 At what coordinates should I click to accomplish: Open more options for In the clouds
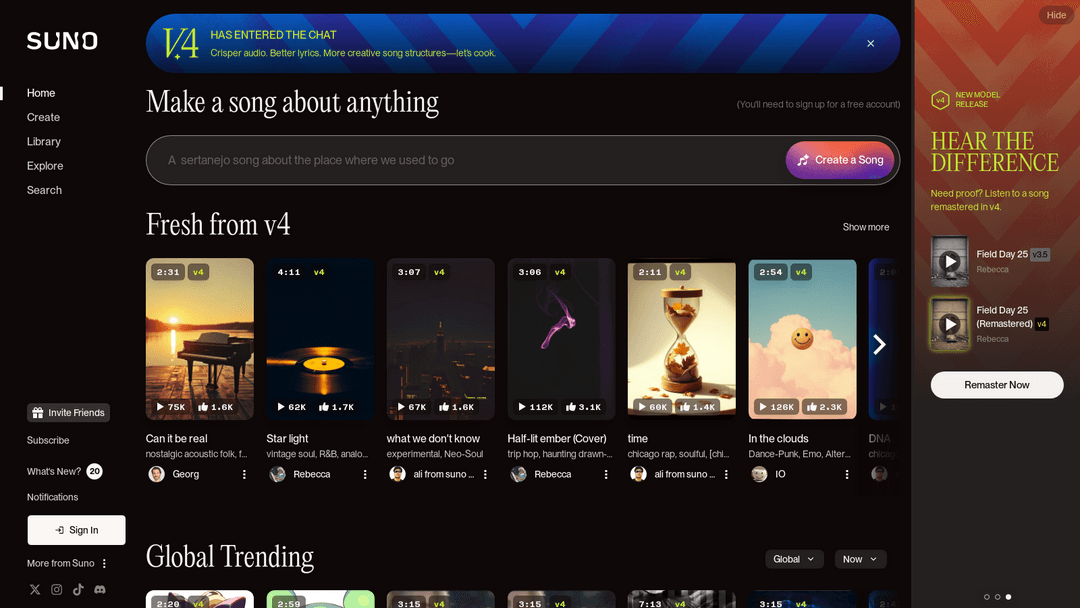(x=847, y=474)
